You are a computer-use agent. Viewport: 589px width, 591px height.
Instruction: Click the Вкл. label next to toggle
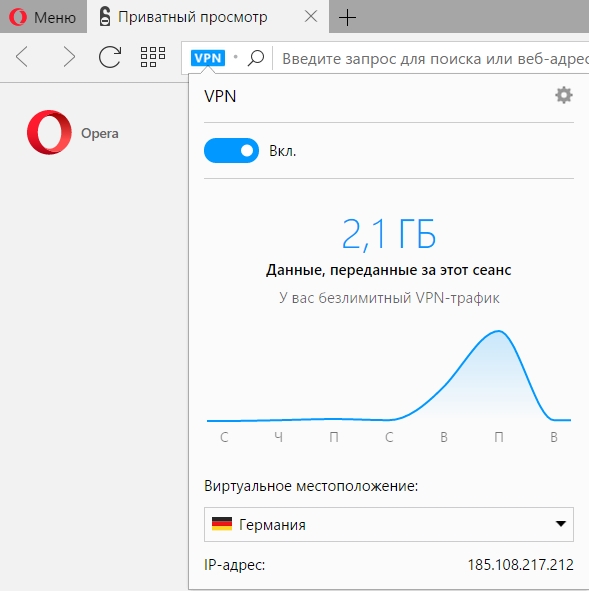pyautogui.click(x=283, y=151)
